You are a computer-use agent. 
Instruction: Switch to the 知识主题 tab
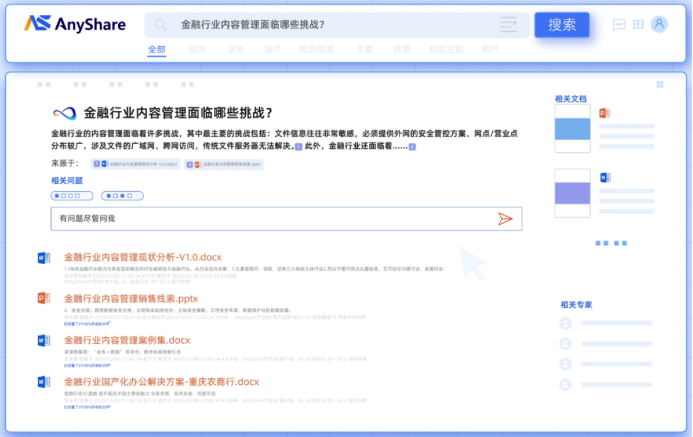[x=446, y=49]
